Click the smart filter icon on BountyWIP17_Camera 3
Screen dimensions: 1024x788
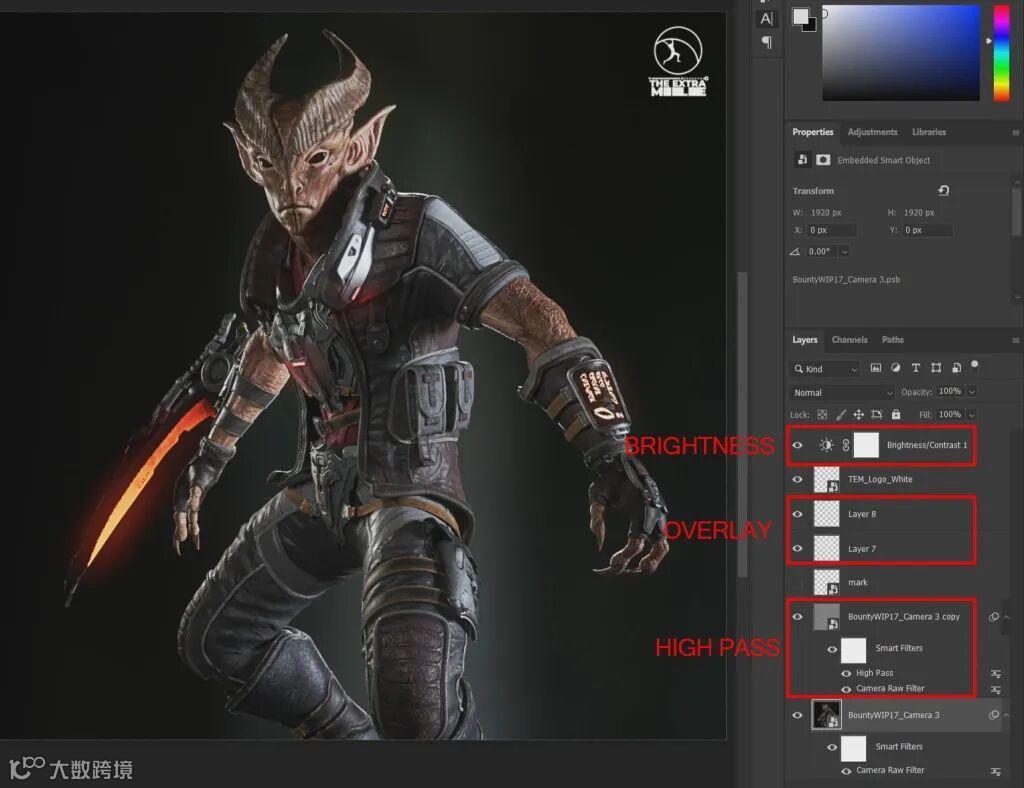point(993,715)
